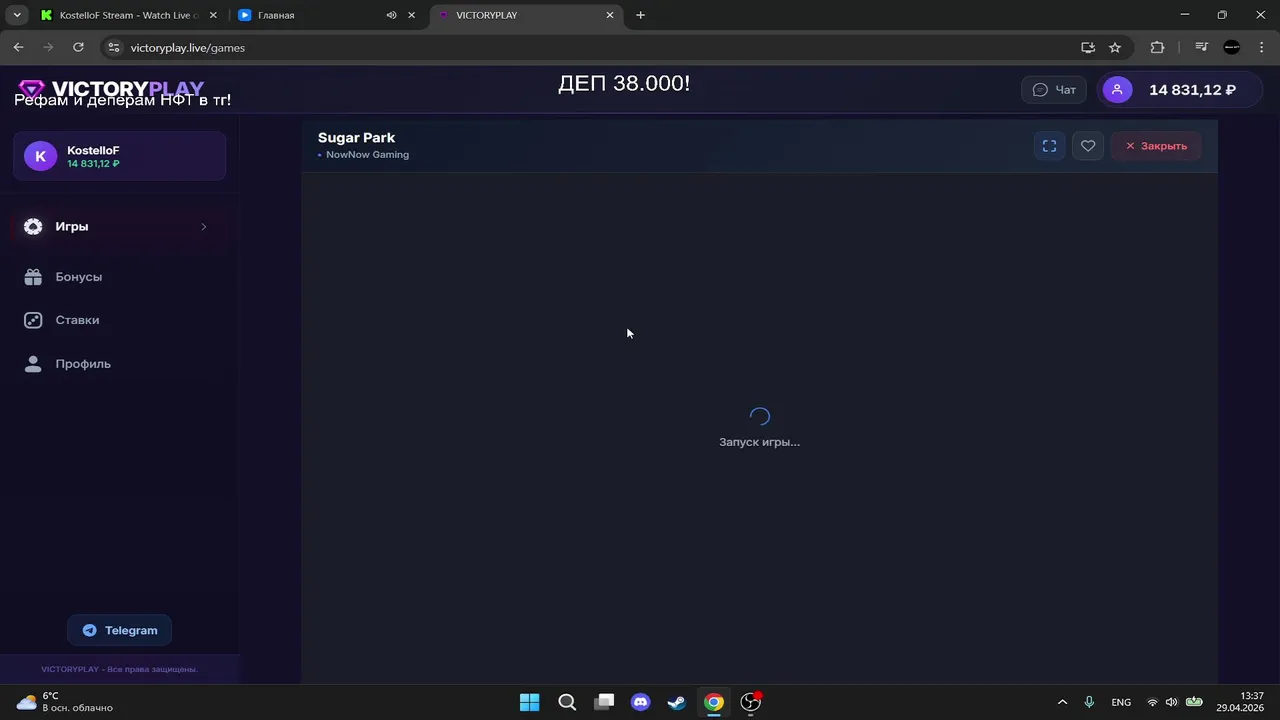
Task: Open the Chrome profile avatar
Action: (x=1232, y=47)
